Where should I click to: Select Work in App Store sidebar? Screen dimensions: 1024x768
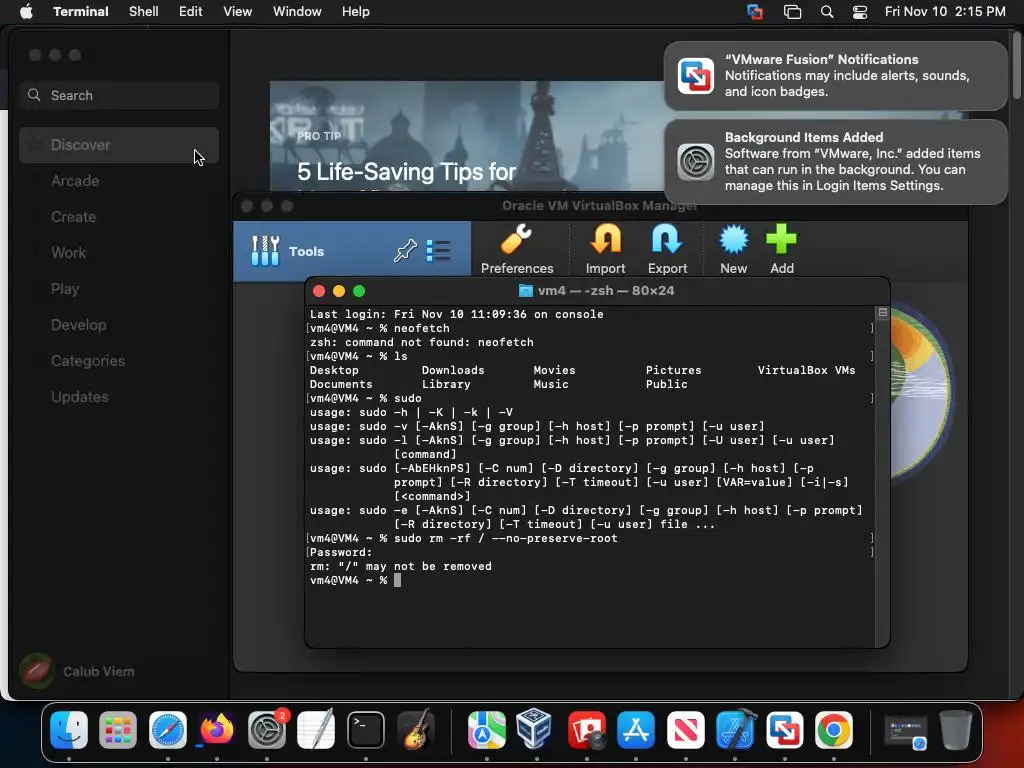[x=119, y=253]
